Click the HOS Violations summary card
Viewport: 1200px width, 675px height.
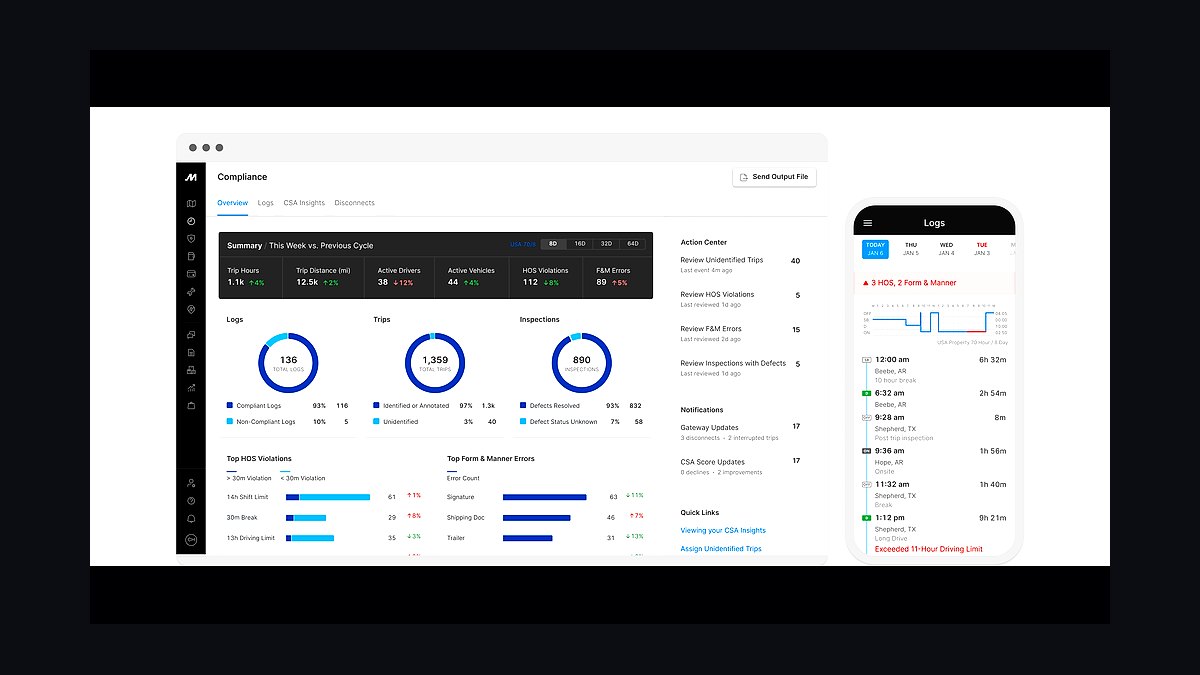click(548, 277)
